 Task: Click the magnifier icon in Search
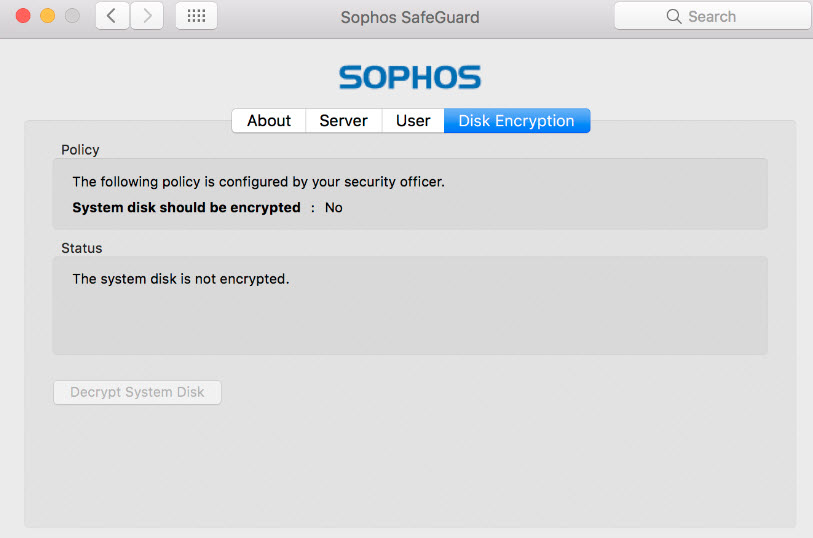click(674, 16)
